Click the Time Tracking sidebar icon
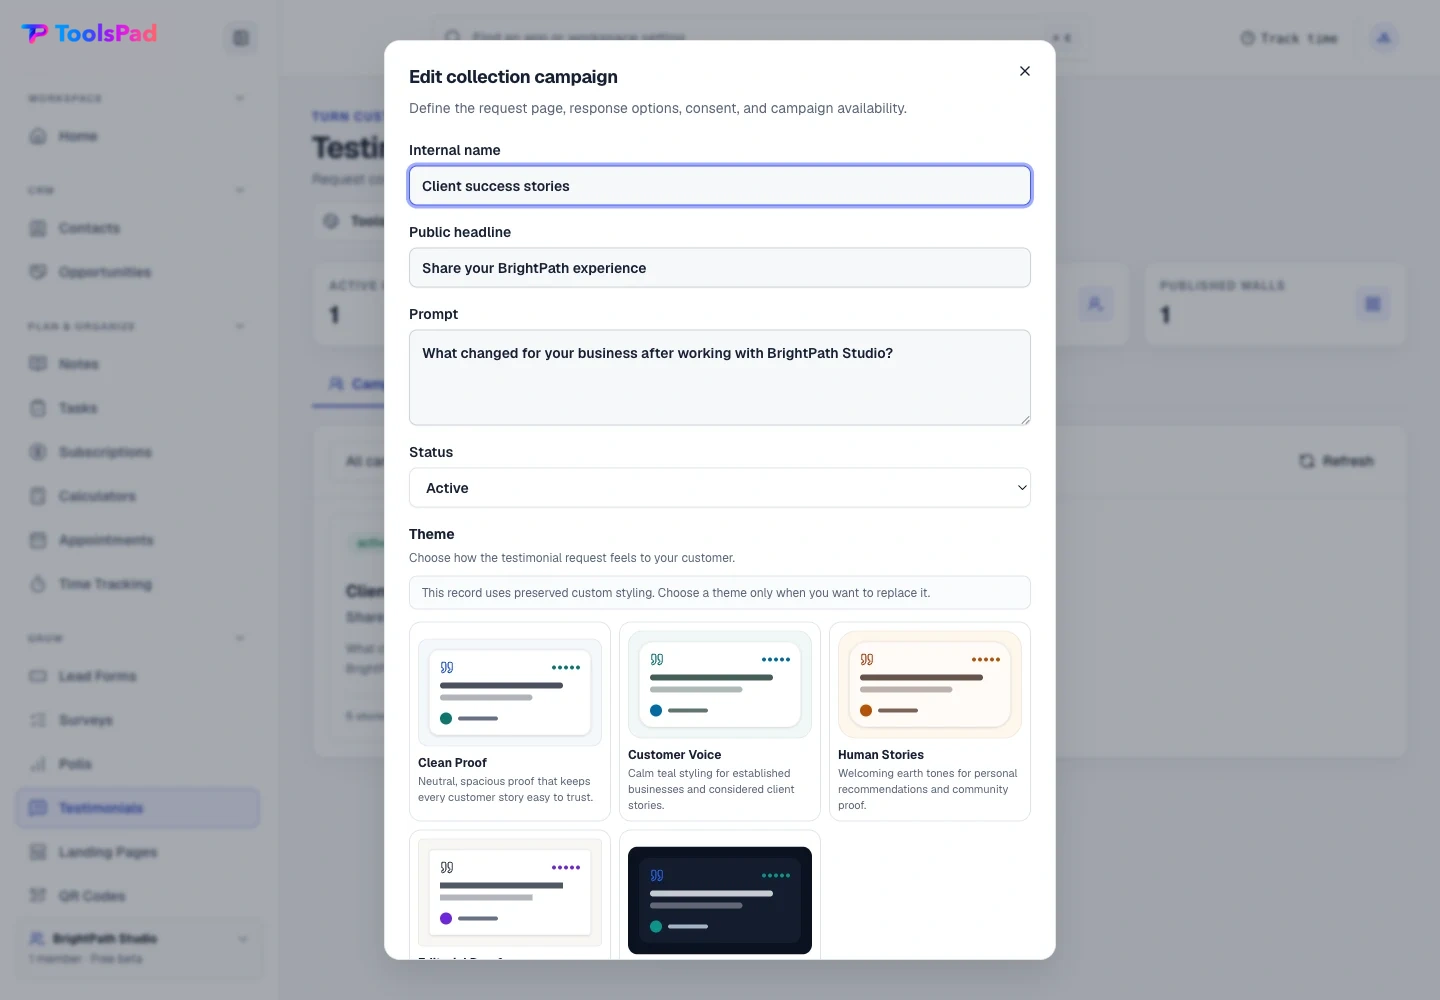The width and height of the screenshot is (1440, 1000). [38, 584]
